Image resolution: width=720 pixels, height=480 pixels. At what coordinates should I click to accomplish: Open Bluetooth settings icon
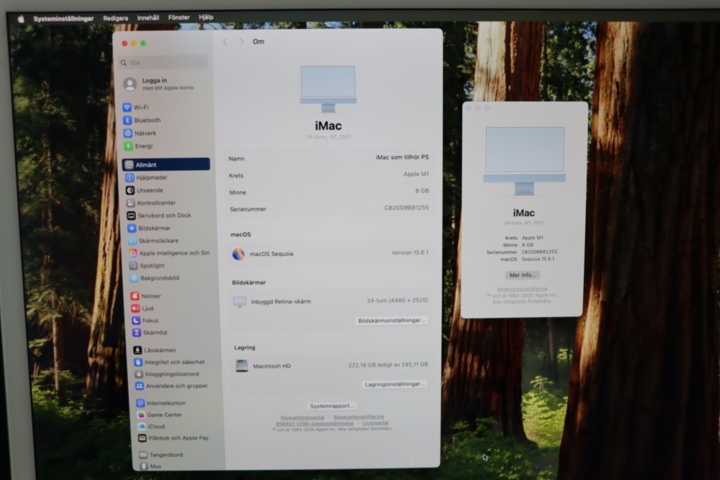128,120
